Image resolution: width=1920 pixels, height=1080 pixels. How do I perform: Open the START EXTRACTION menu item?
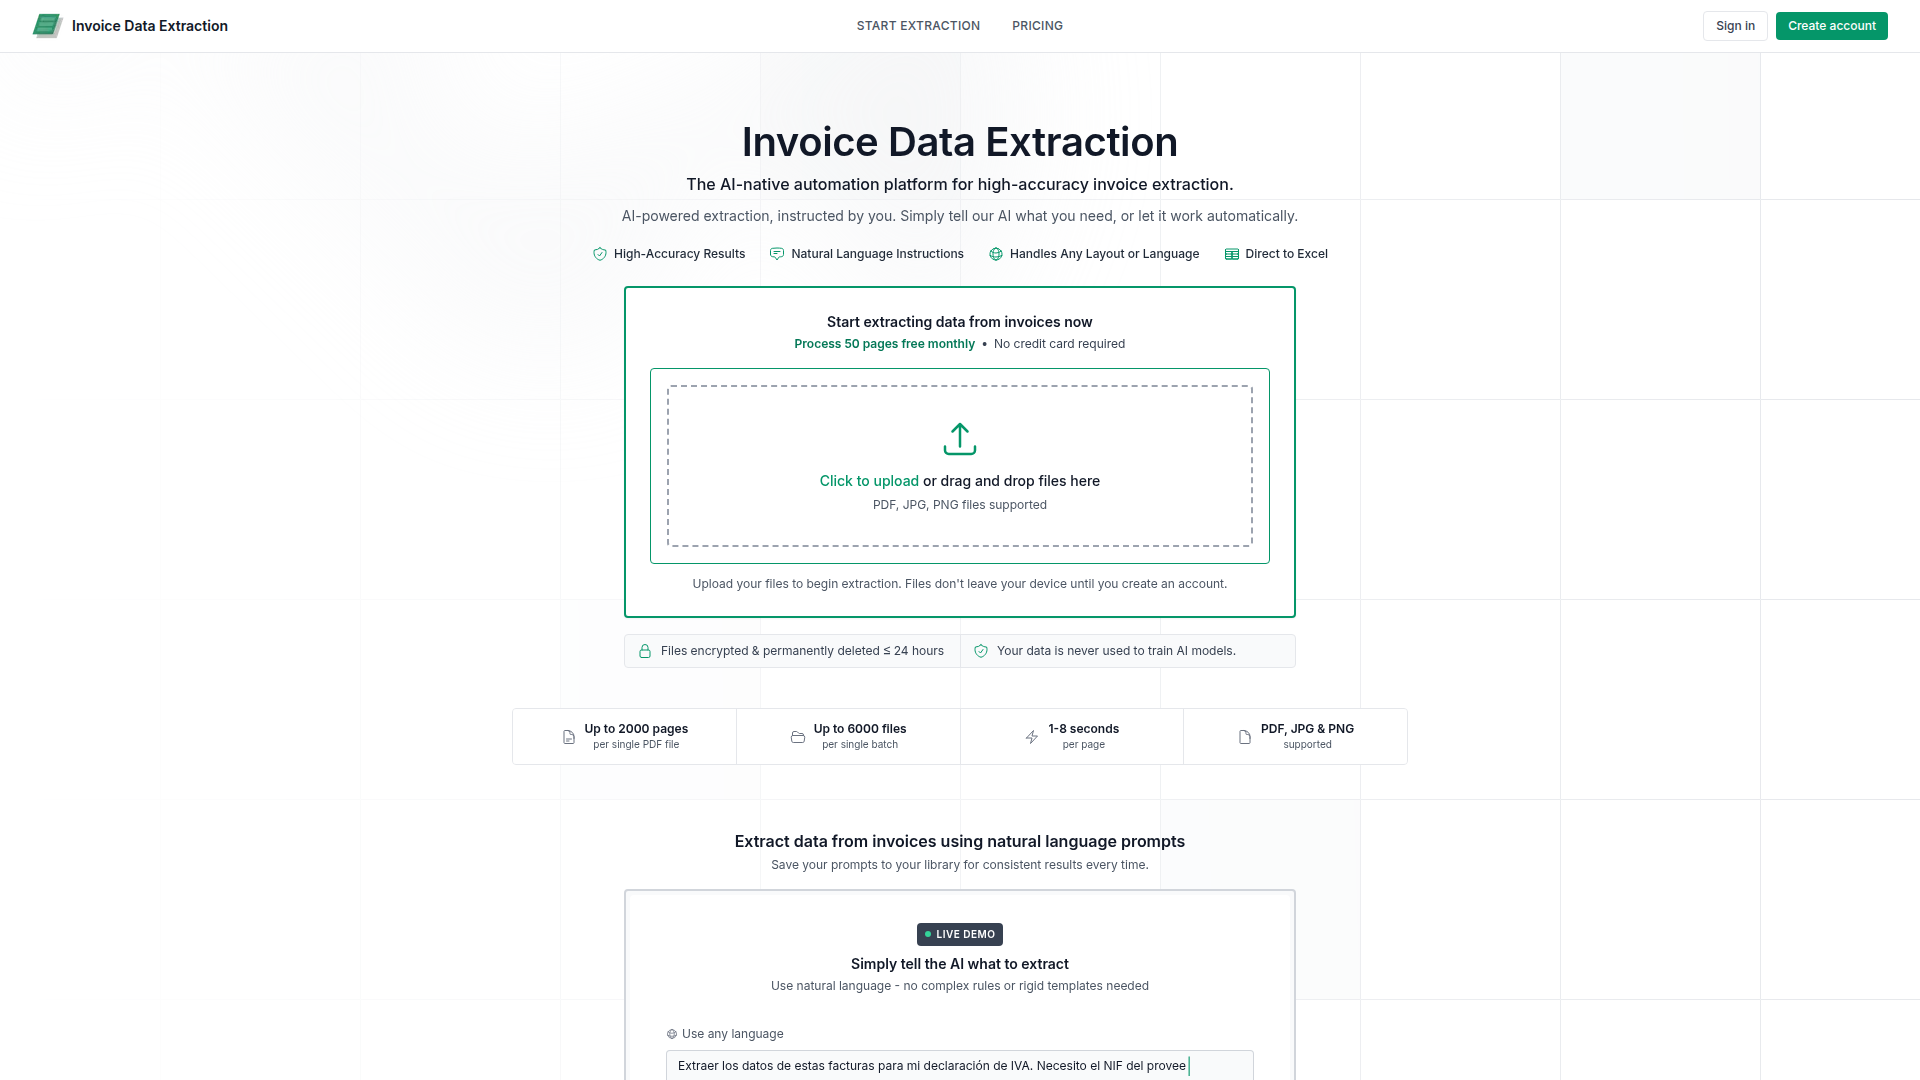pos(918,26)
